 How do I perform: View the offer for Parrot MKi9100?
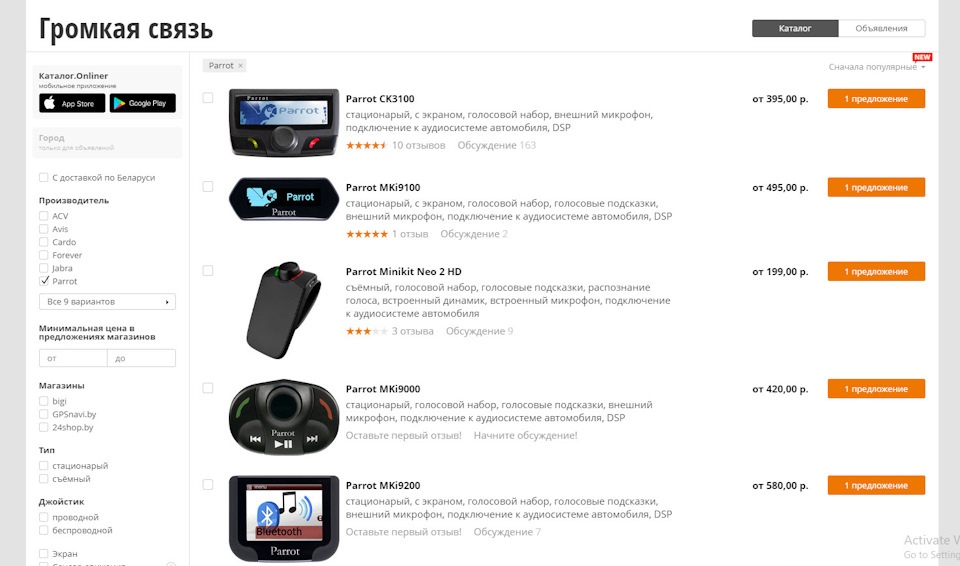coord(876,187)
